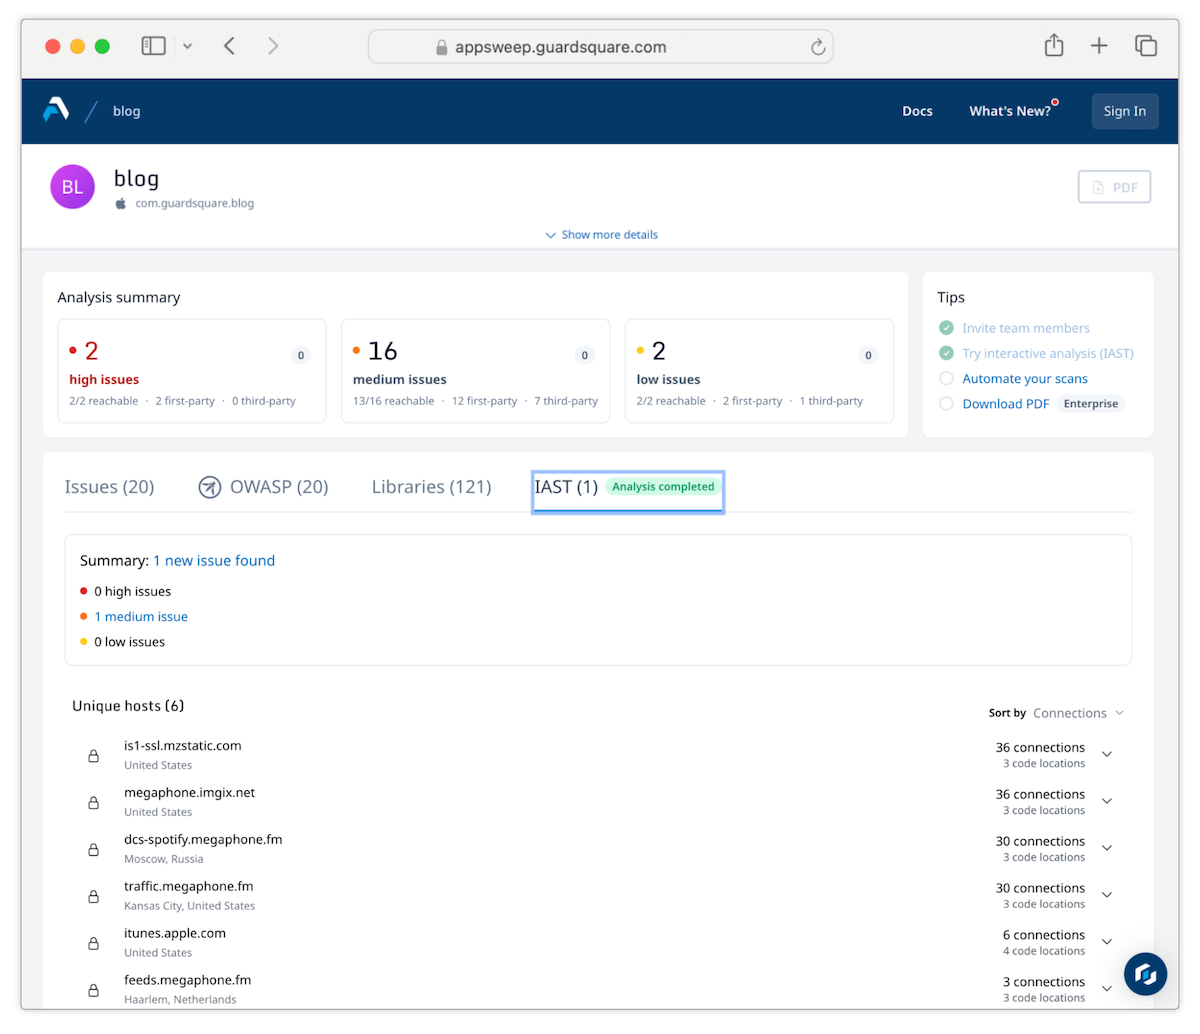The width and height of the screenshot is (1200, 1034).
Task: Click the Unique hosts (6) heading
Action: pyautogui.click(x=128, y=706)
